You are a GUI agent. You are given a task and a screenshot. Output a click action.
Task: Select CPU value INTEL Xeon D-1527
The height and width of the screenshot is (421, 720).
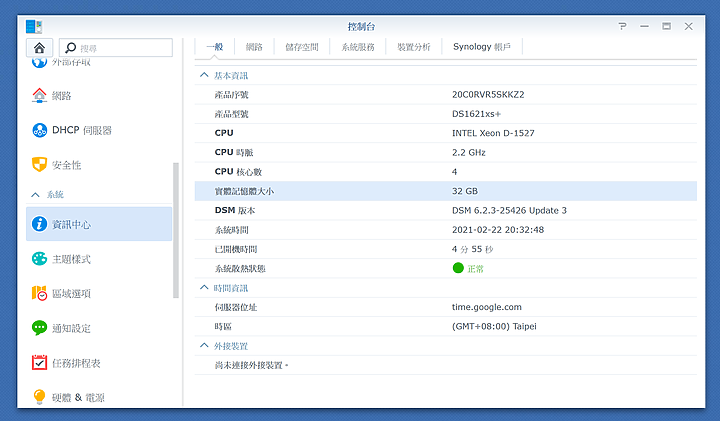click(493, 133)
